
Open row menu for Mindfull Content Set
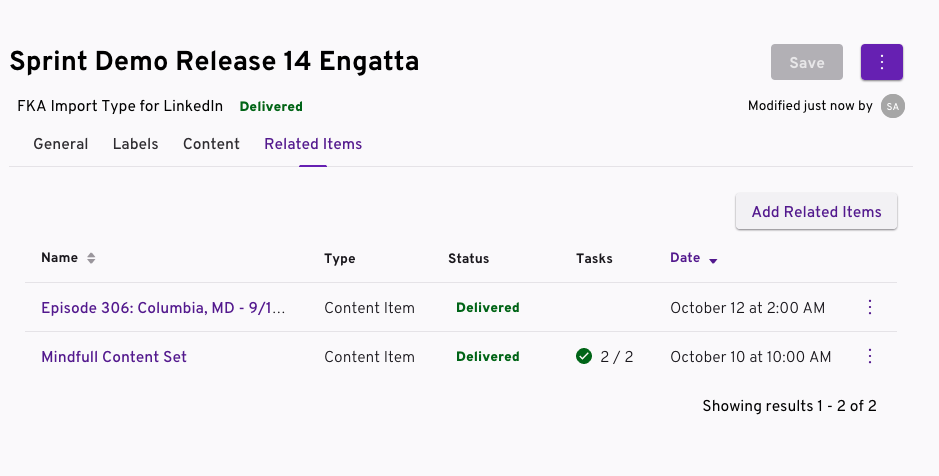(x=869, y=356)
